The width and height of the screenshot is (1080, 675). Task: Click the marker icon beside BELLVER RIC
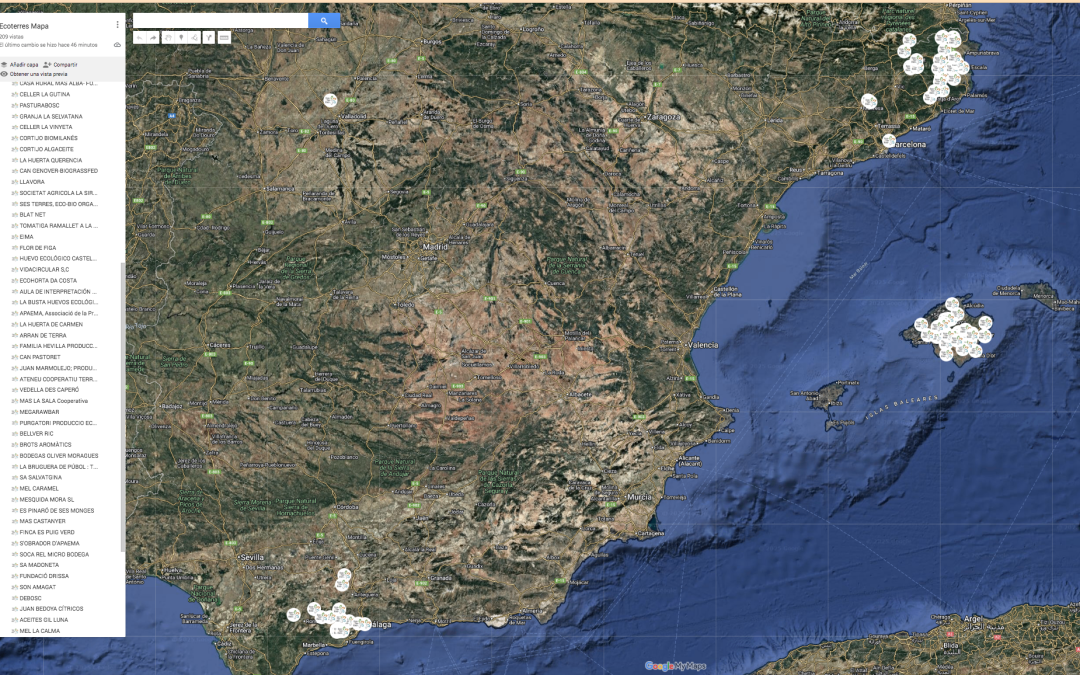14,434
